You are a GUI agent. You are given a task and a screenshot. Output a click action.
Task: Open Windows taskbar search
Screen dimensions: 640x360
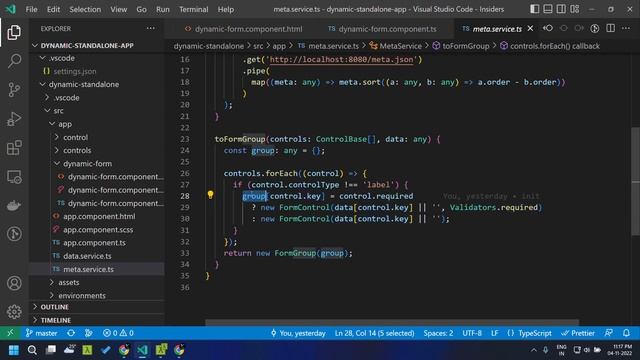tap(32, 350)
